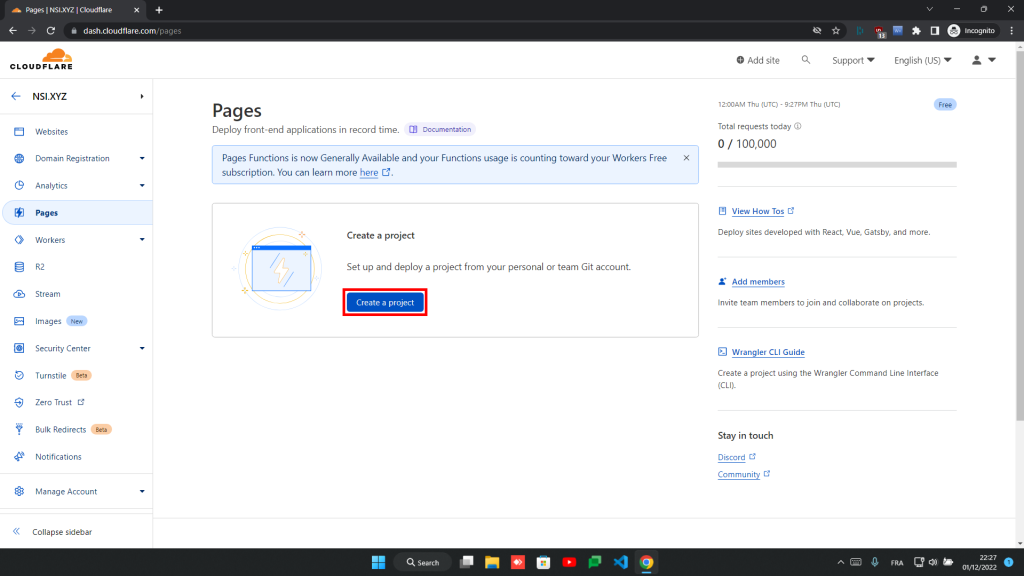Open YouTube app from the taskbar

[x=569, y=562]
